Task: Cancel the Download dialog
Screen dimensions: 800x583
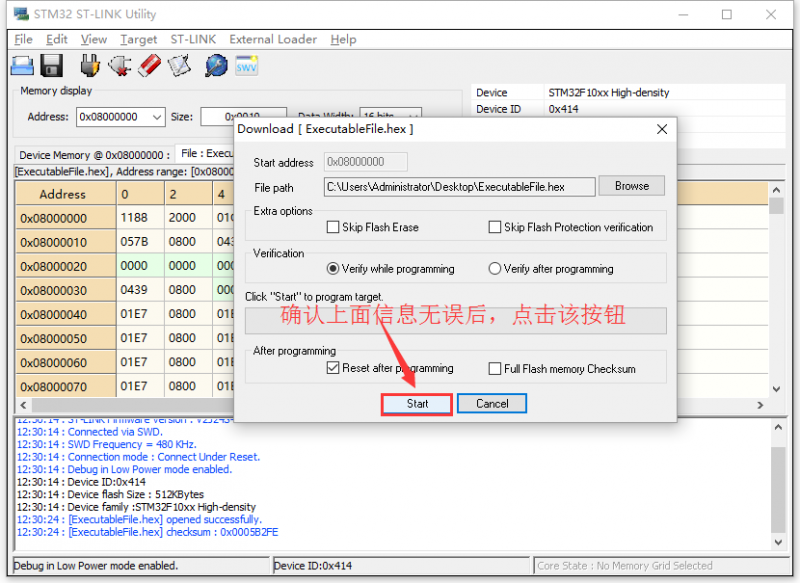Action: pos(491,403)
